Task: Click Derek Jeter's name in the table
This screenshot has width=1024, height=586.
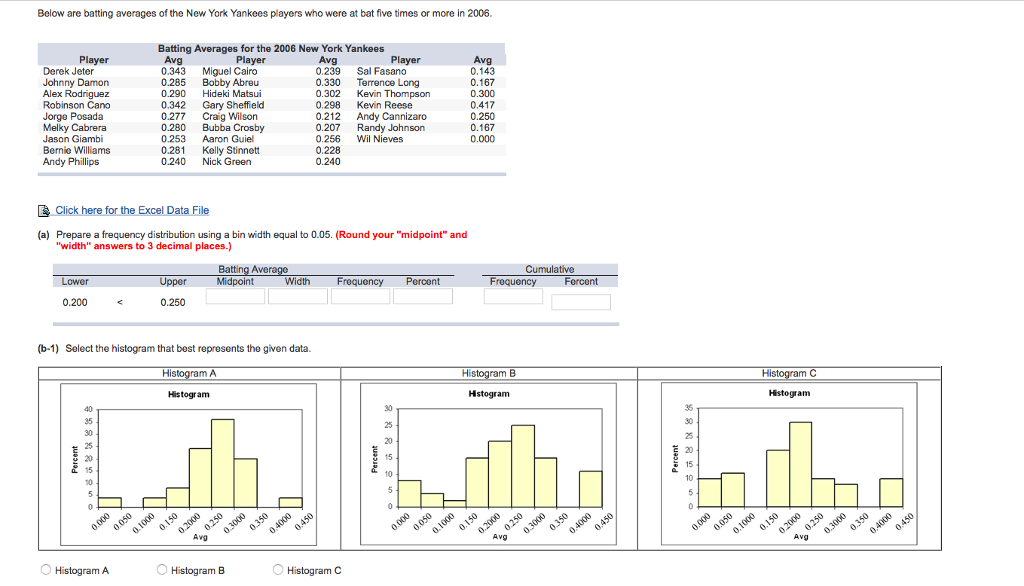Action: 68,71
